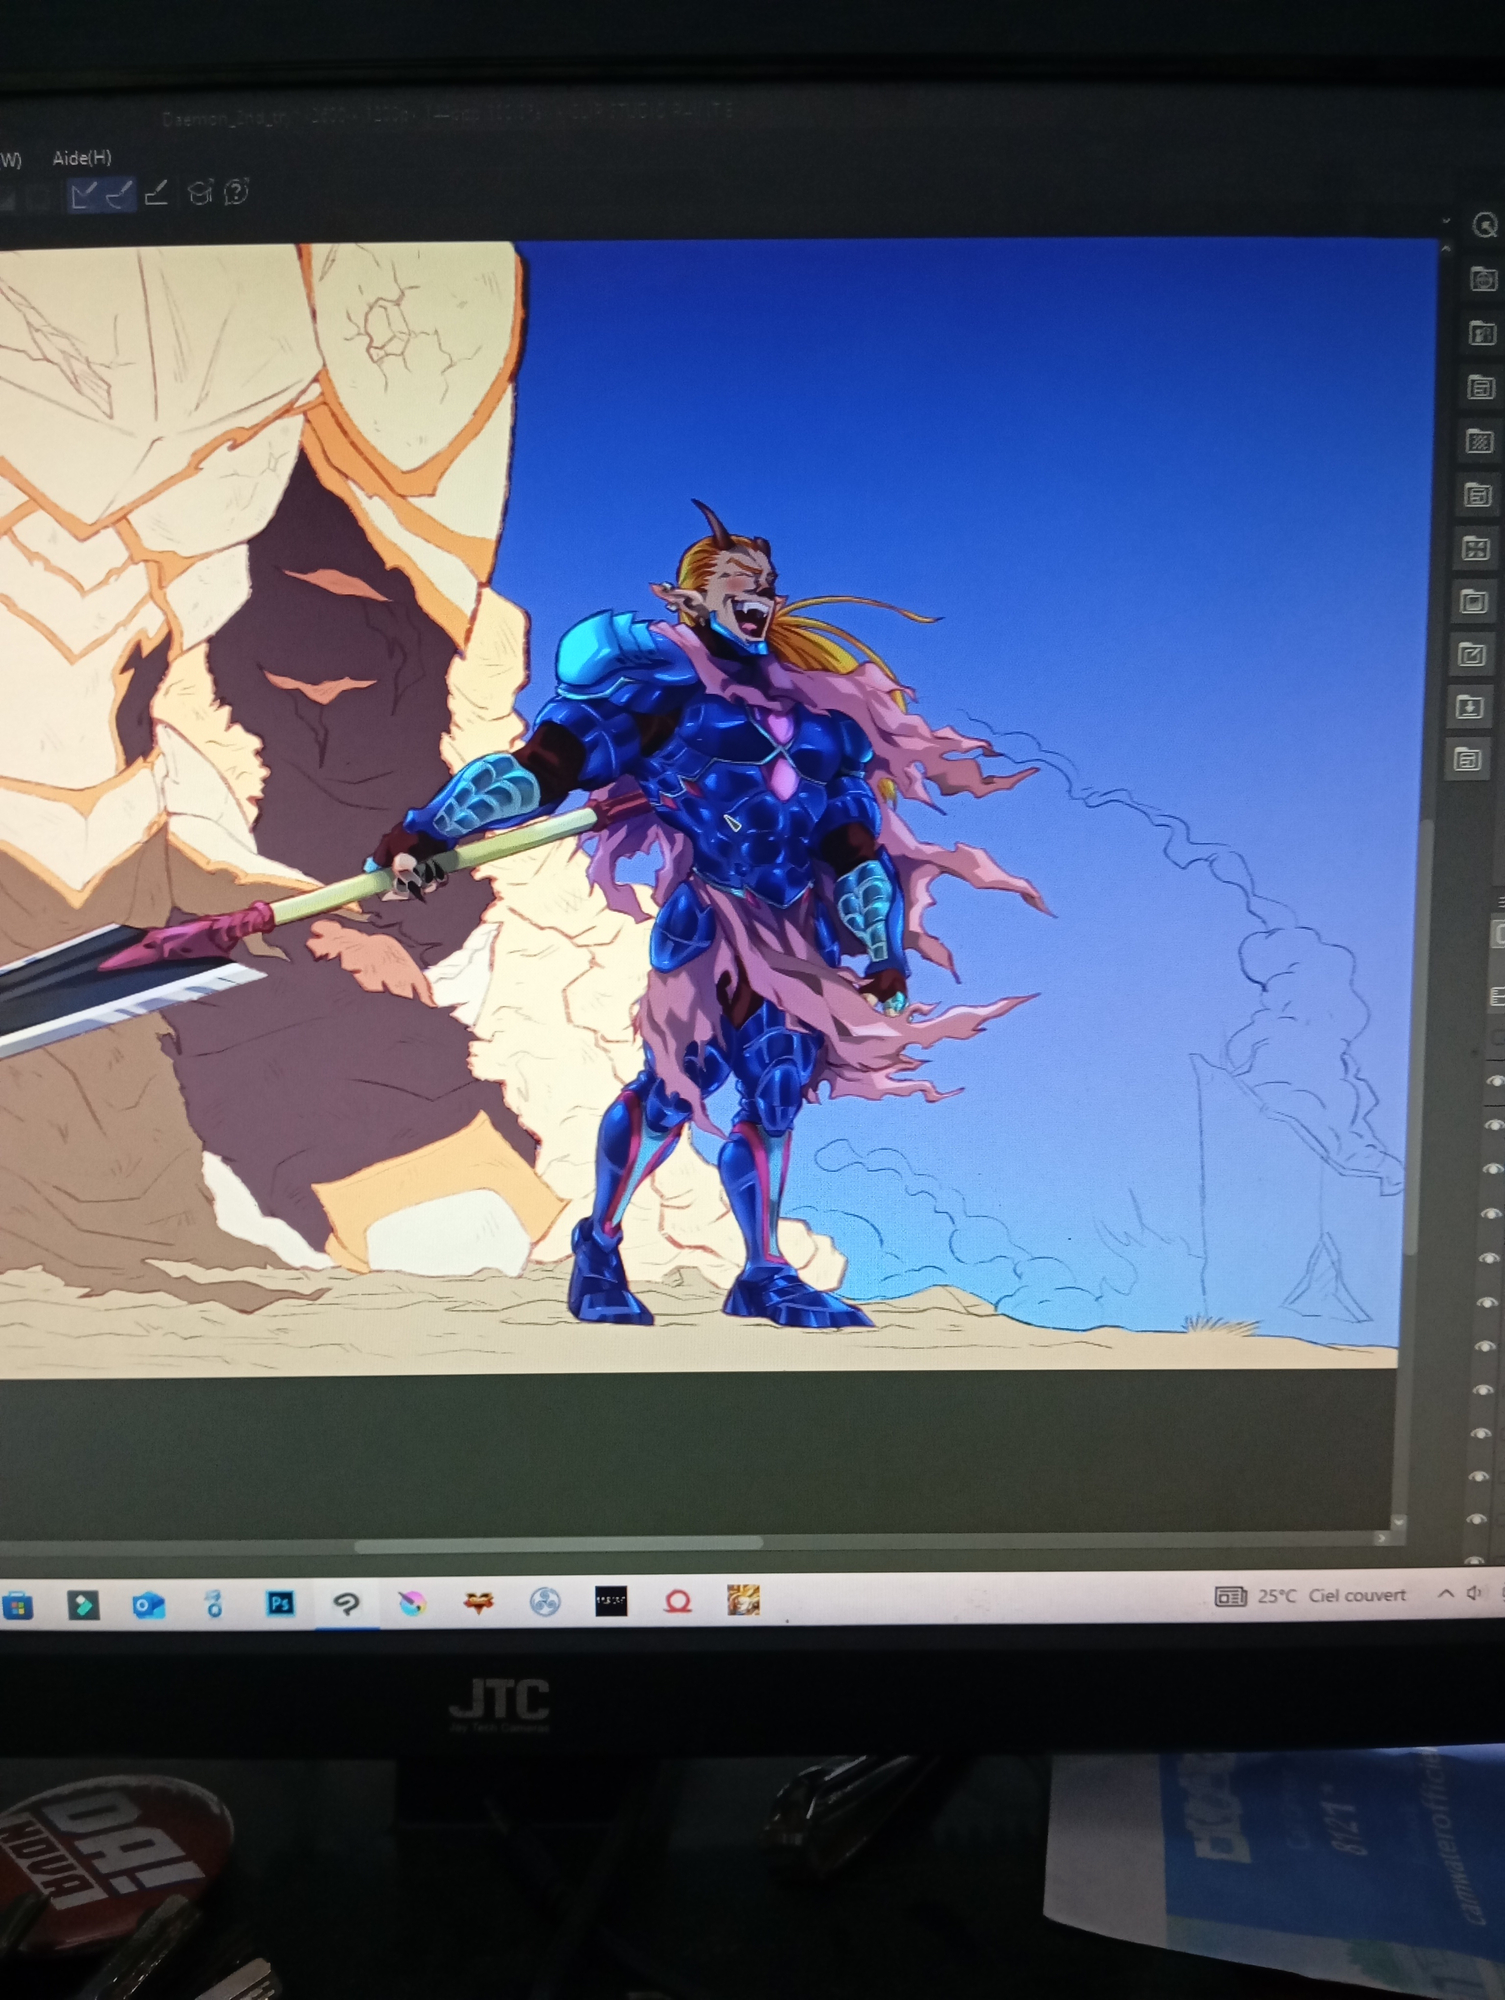Expand the system tray hidden icons chevron
The height and width of the screenshot is (2000, 1505).
click(x=1445, y=1594)
